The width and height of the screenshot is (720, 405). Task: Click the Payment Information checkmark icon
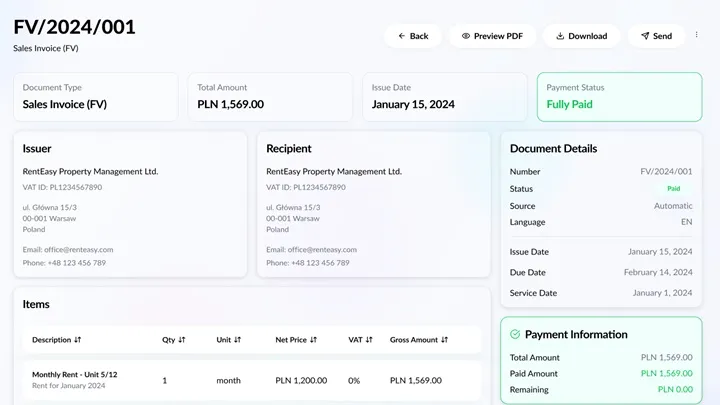tap(515, 335)
